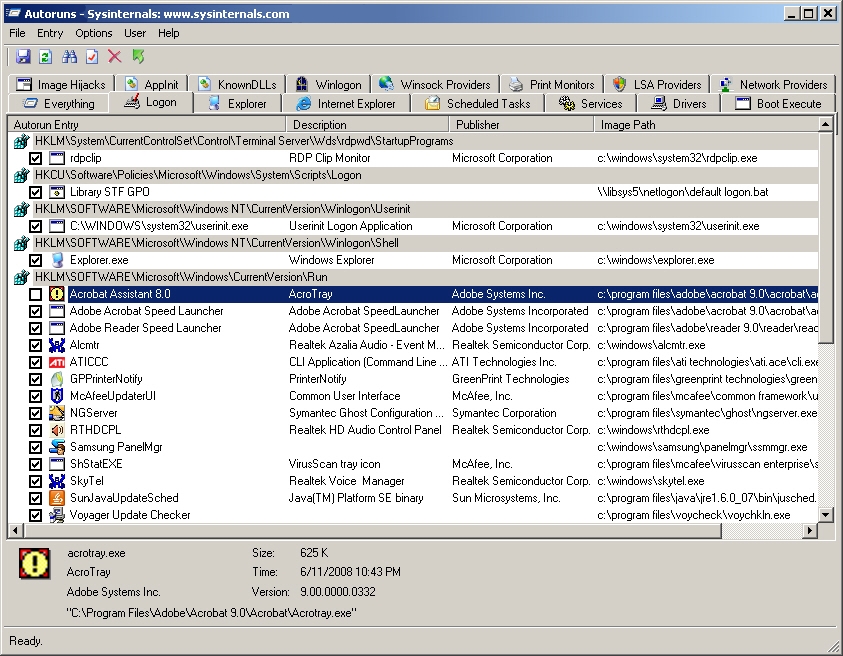Click the Refresh toolbar icon
The height and width of the screenshot is (656, 843).
[x=46, y=57]
